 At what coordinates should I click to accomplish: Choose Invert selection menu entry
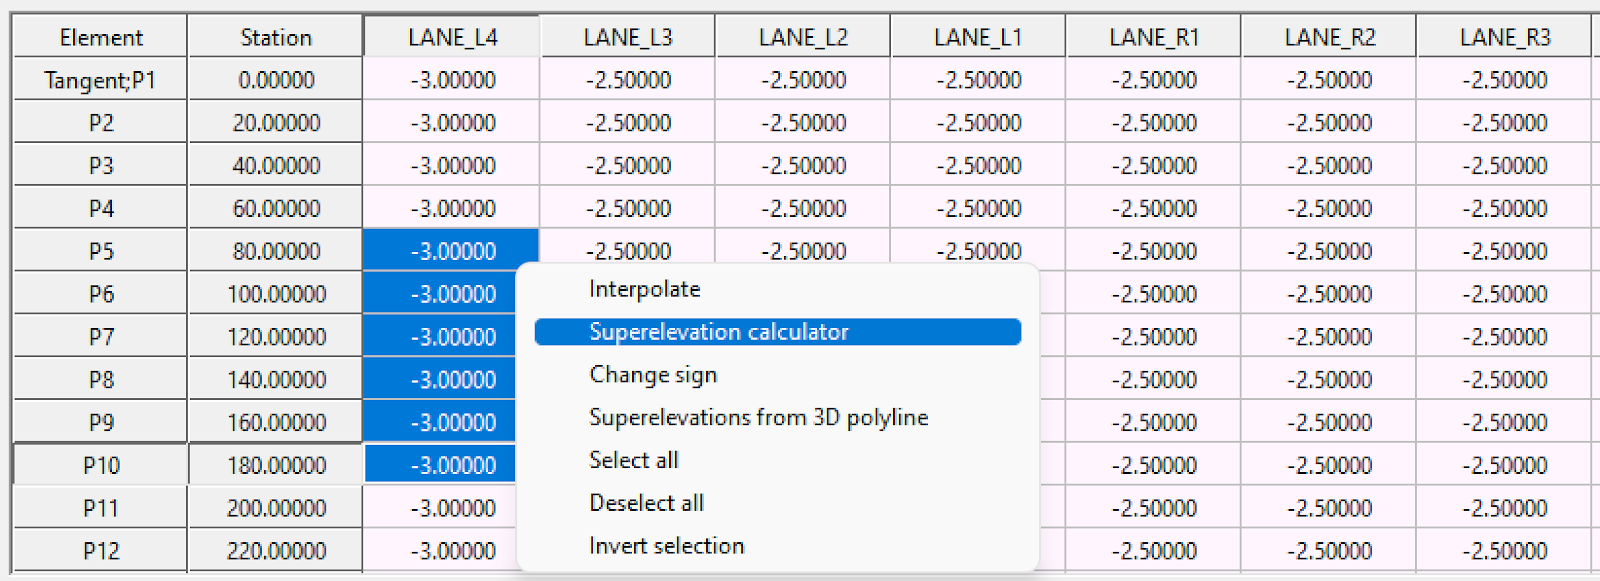[x=666, y=546]
